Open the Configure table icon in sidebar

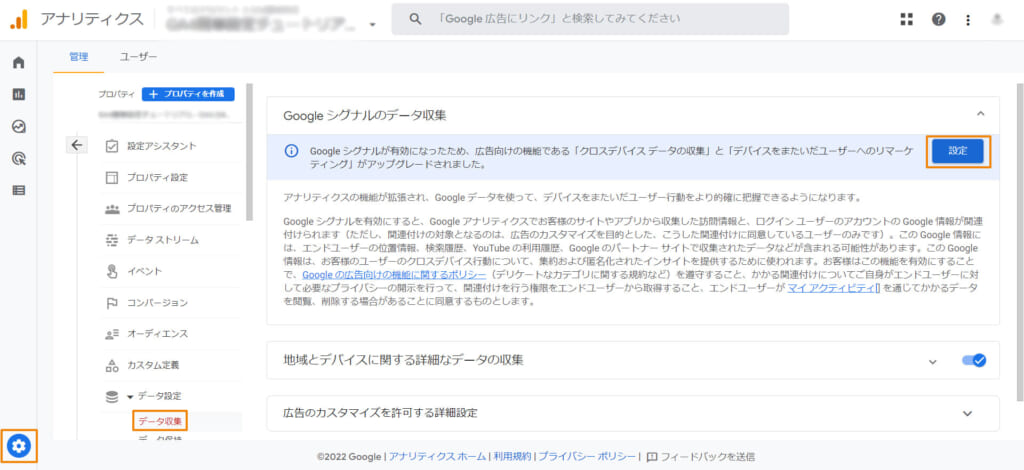pyautogui.click(x=18, y=191)
